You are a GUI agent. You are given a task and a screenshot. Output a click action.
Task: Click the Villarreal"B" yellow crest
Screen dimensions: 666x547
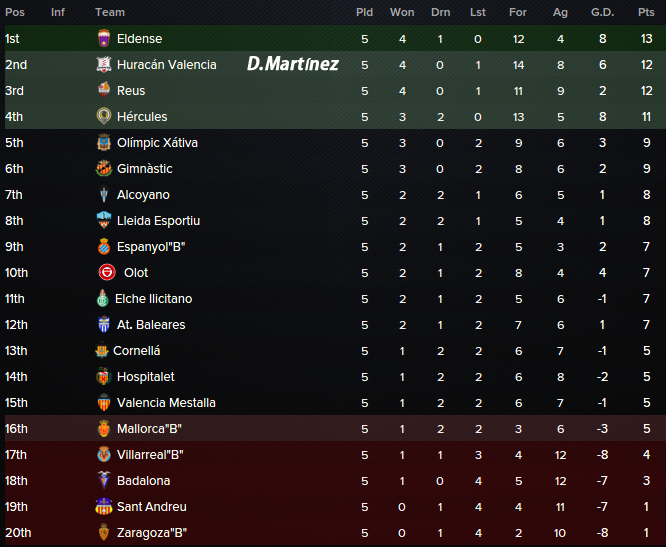[104, 454]
